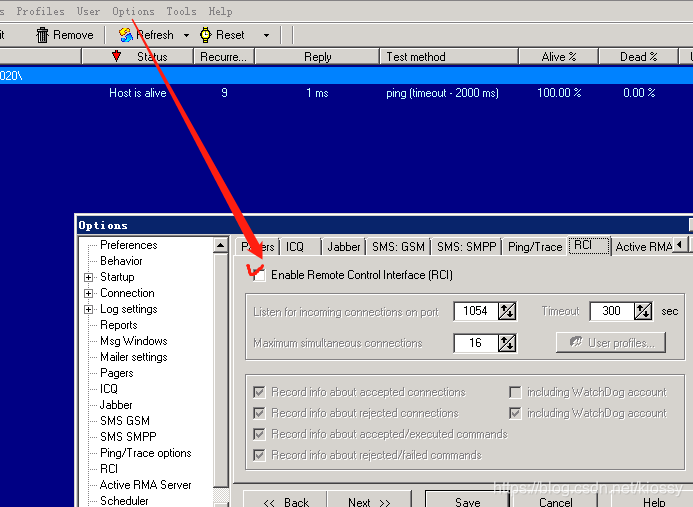Switch to the SMS: SMPP tab

tap(467, 247)
